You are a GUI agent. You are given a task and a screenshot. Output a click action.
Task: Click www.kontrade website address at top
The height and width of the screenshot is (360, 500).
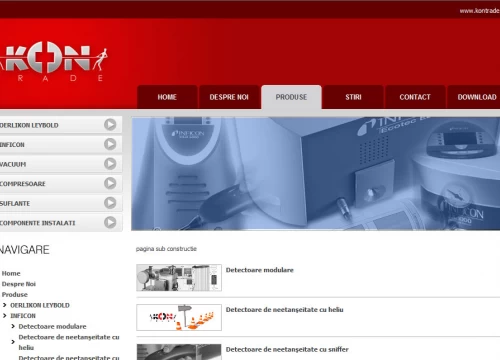tap(480, 11)
